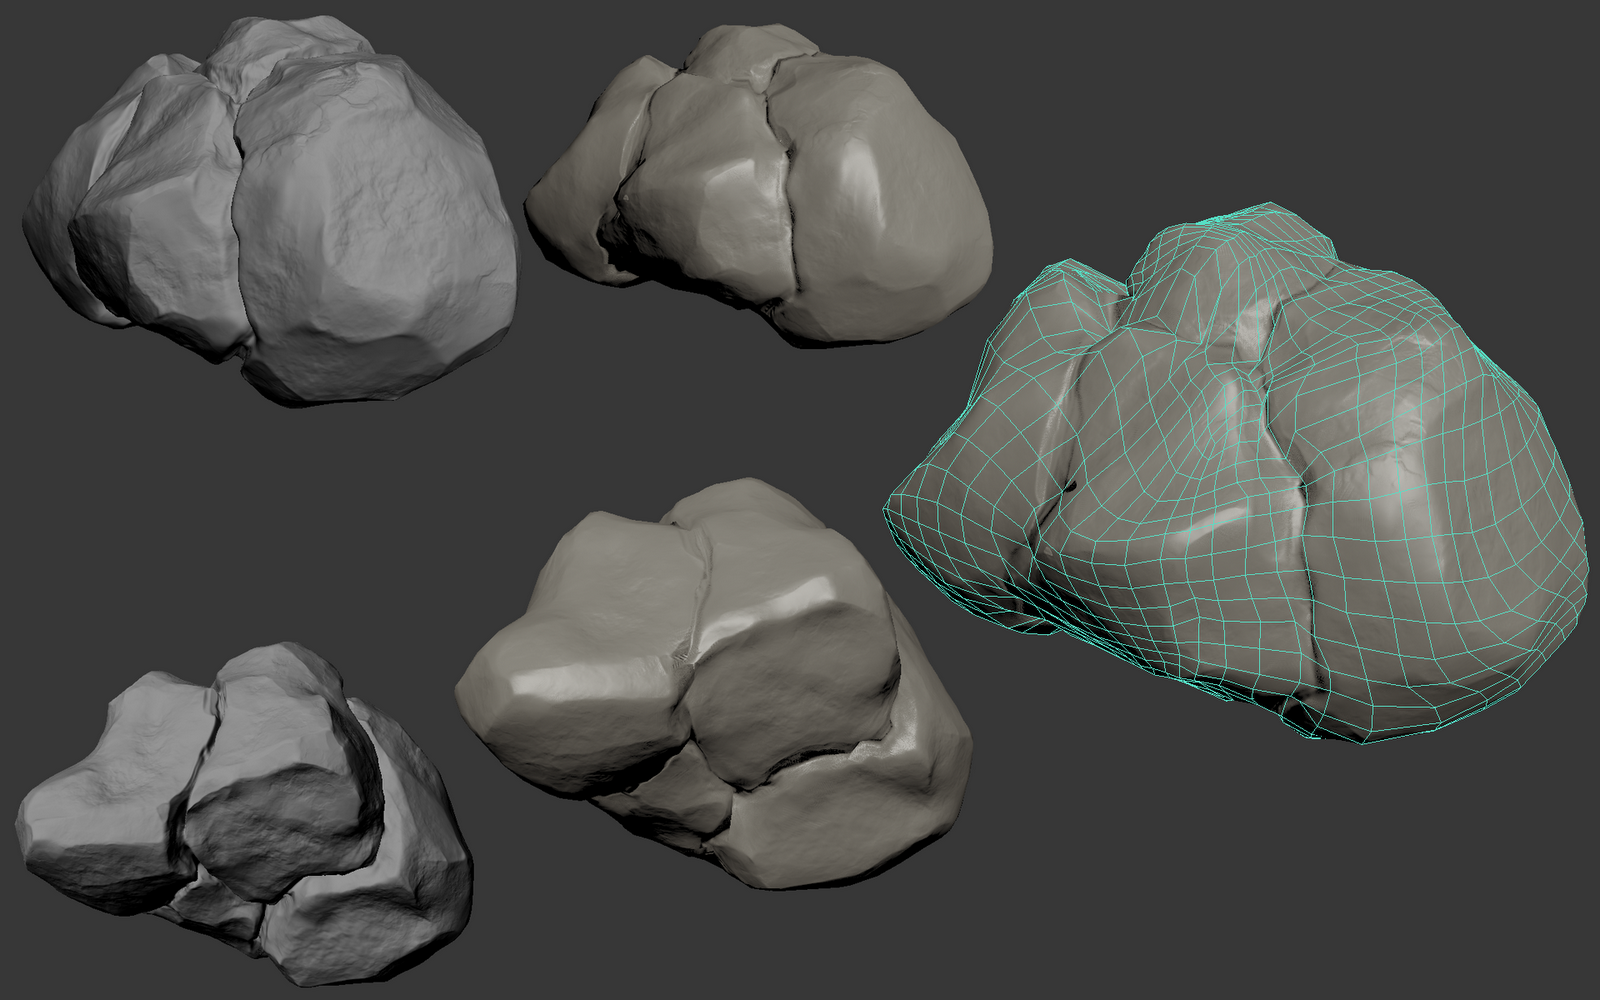Choose the dark gray rock at bottom left

coord(245,814)
